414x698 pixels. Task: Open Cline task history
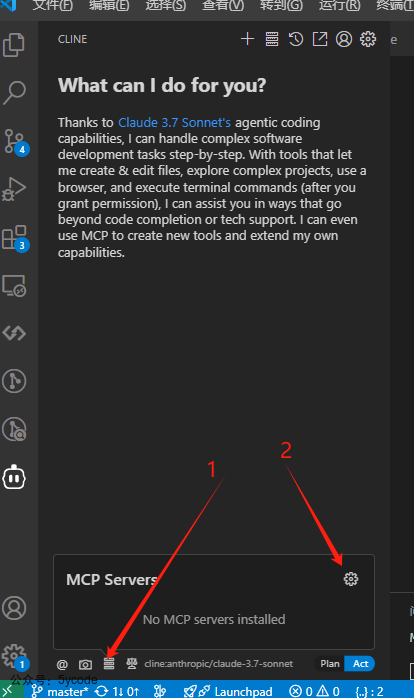point(296,39)
